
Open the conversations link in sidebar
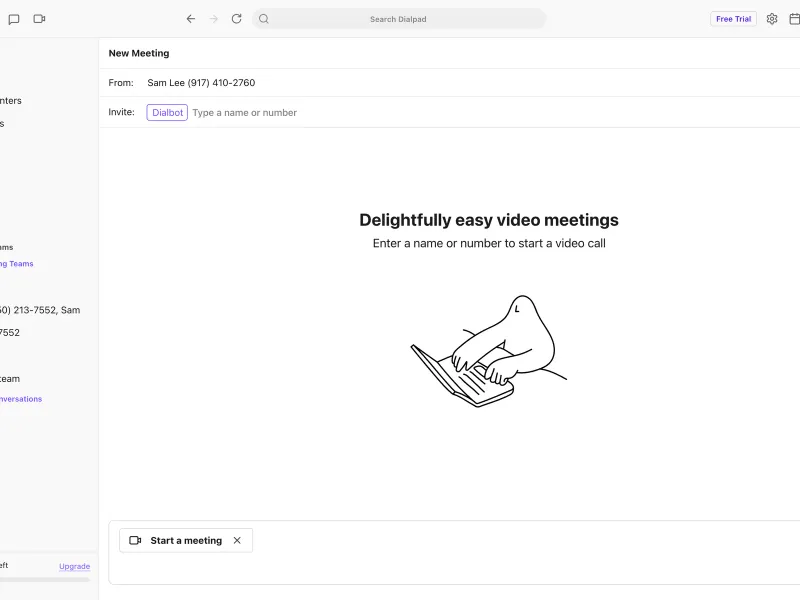point(21,399)
